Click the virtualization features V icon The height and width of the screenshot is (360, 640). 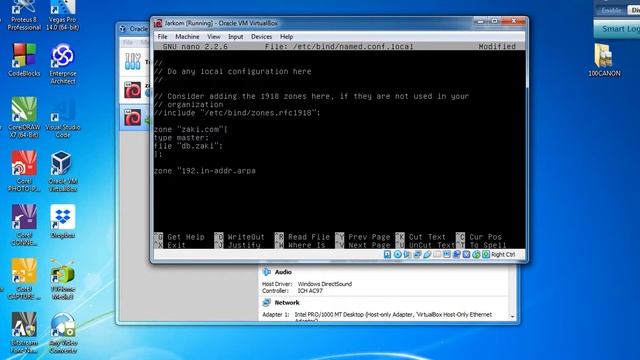click(x=466, y=254)
